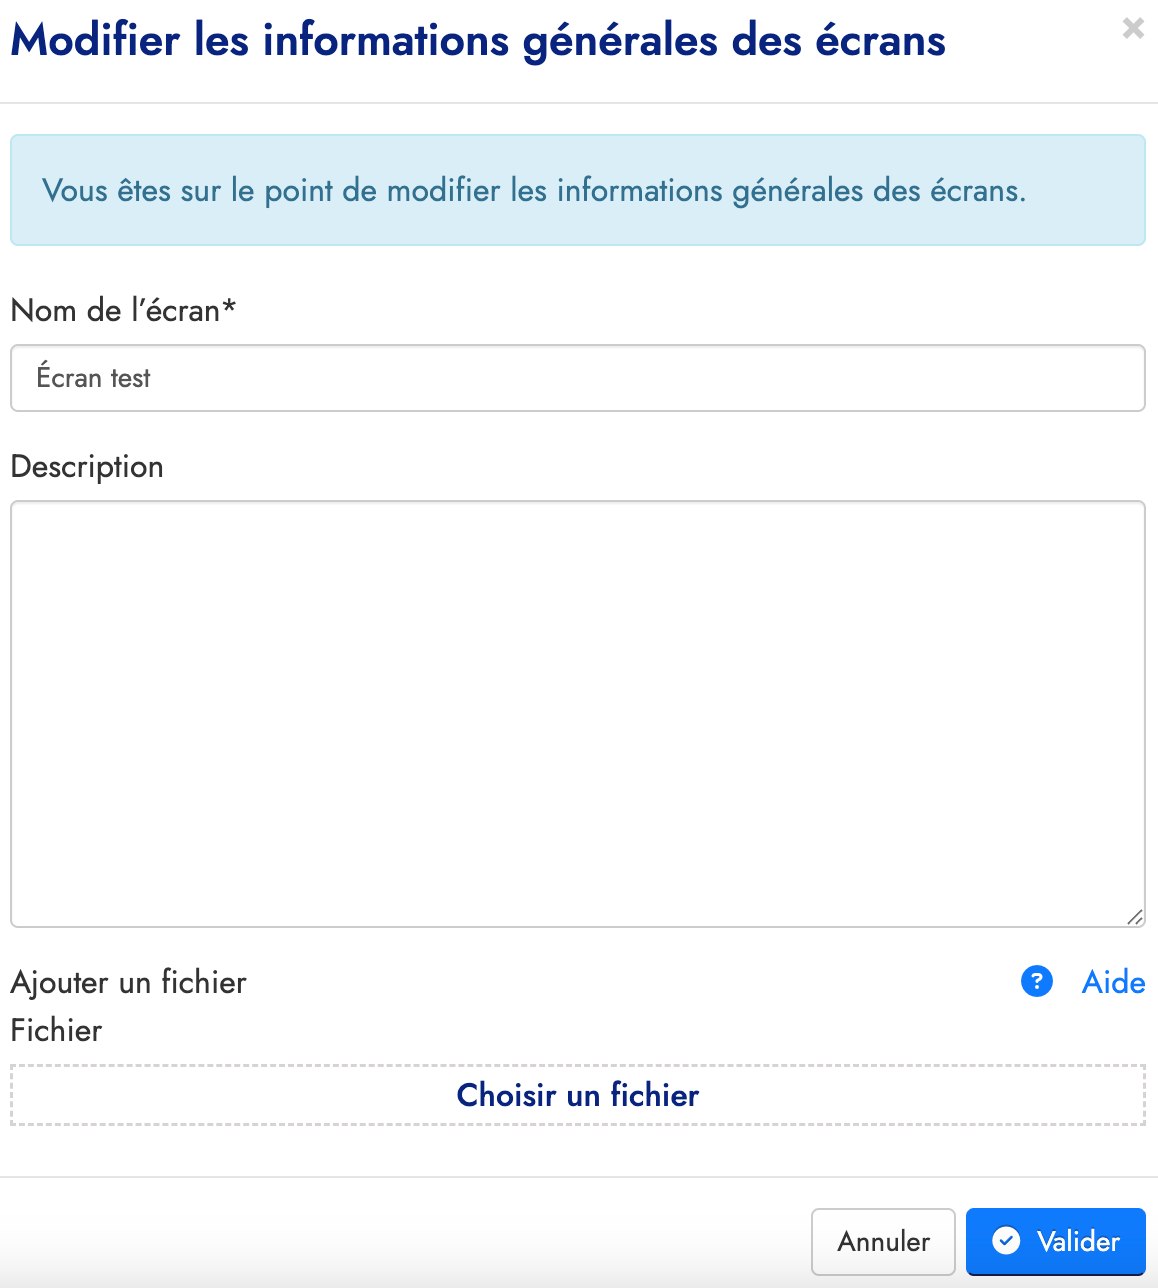The image size is (1158, 1288).
Task: Click the dialog title heading text
Action: (477, 41)
